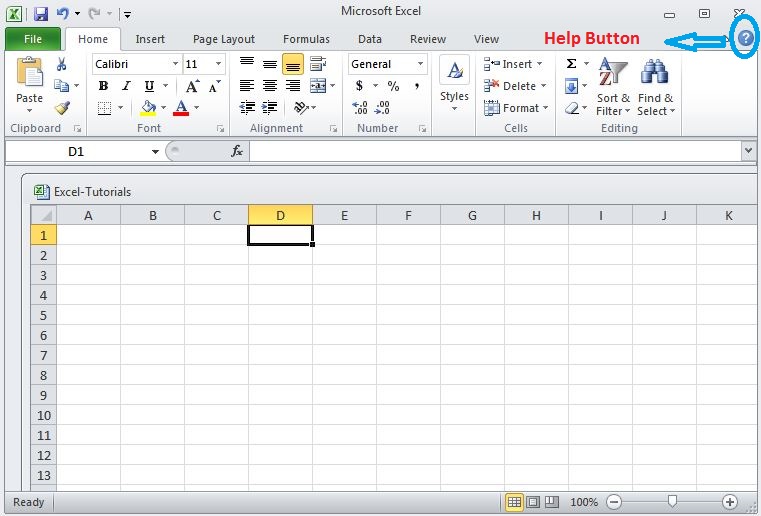
Task: Open the Font dialog launcher
Action: tap(220, 129)
